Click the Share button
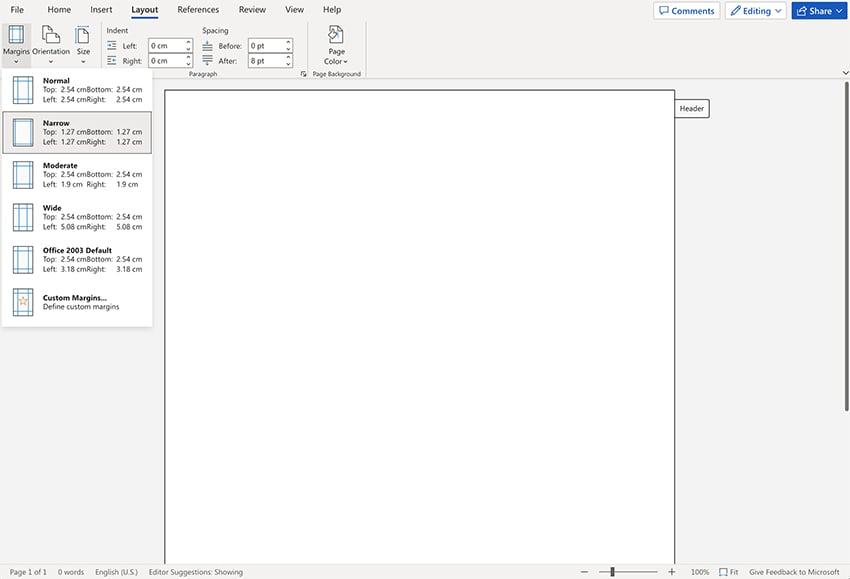 (819, 11)
